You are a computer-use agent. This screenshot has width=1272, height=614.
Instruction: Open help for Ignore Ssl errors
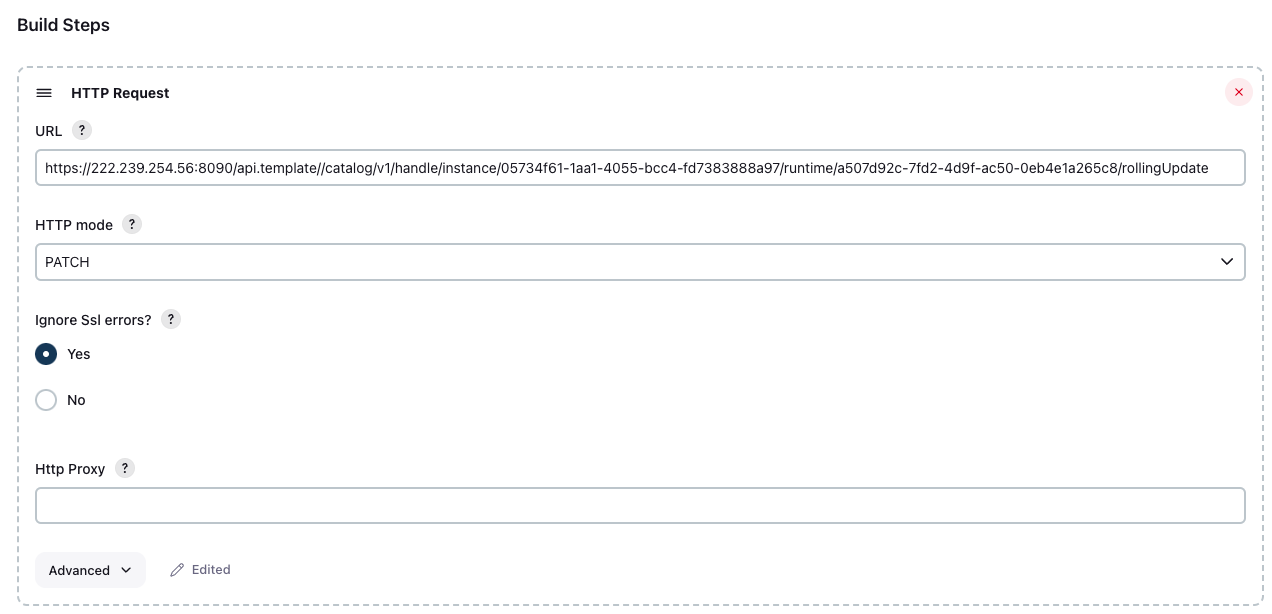[x=171, y=320]
